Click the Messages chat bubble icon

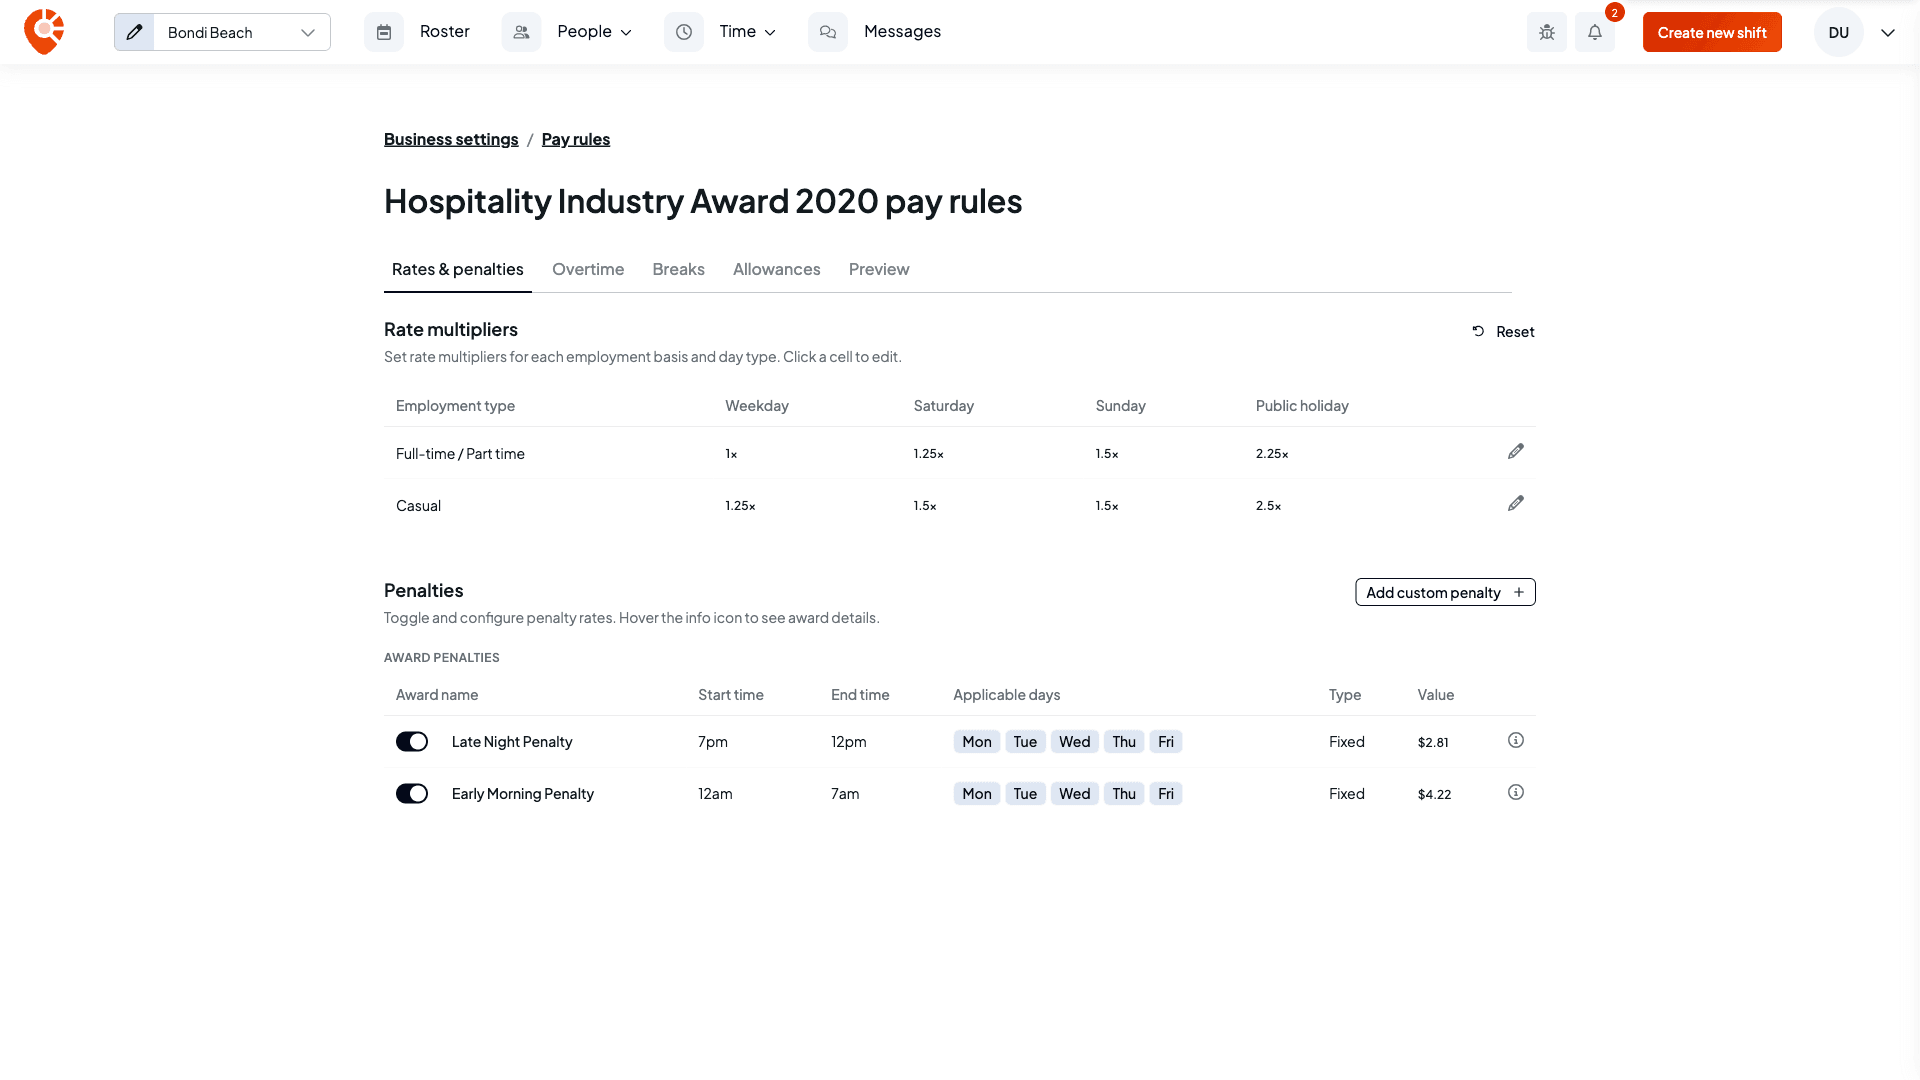(828, 32)
